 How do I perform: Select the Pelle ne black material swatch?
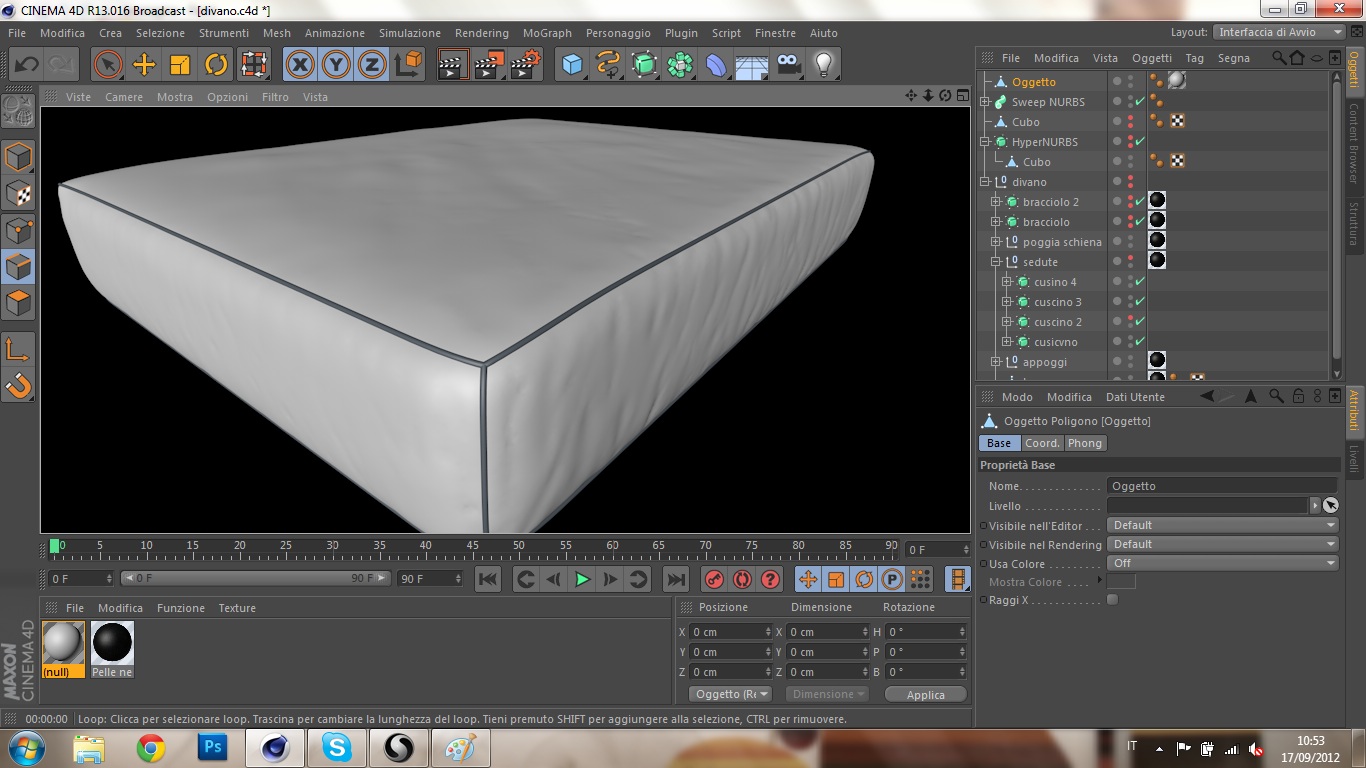coord(112,643)
